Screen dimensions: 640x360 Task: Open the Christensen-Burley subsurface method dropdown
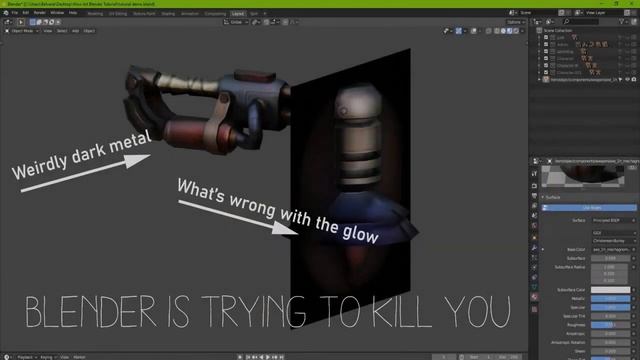614,241
